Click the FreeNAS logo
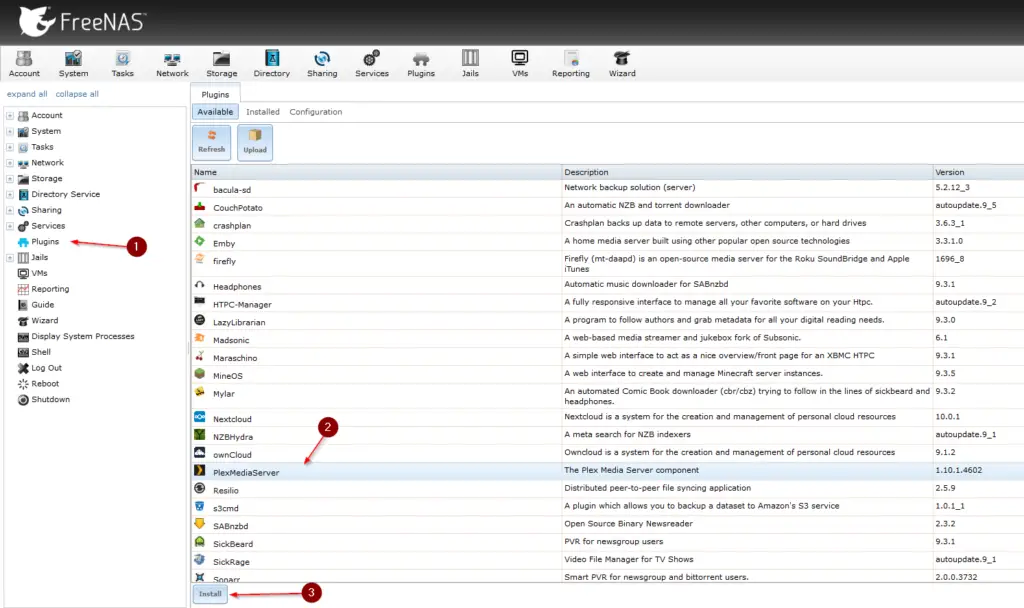The width and height of the screenshot is (1024, 608). 82,22
